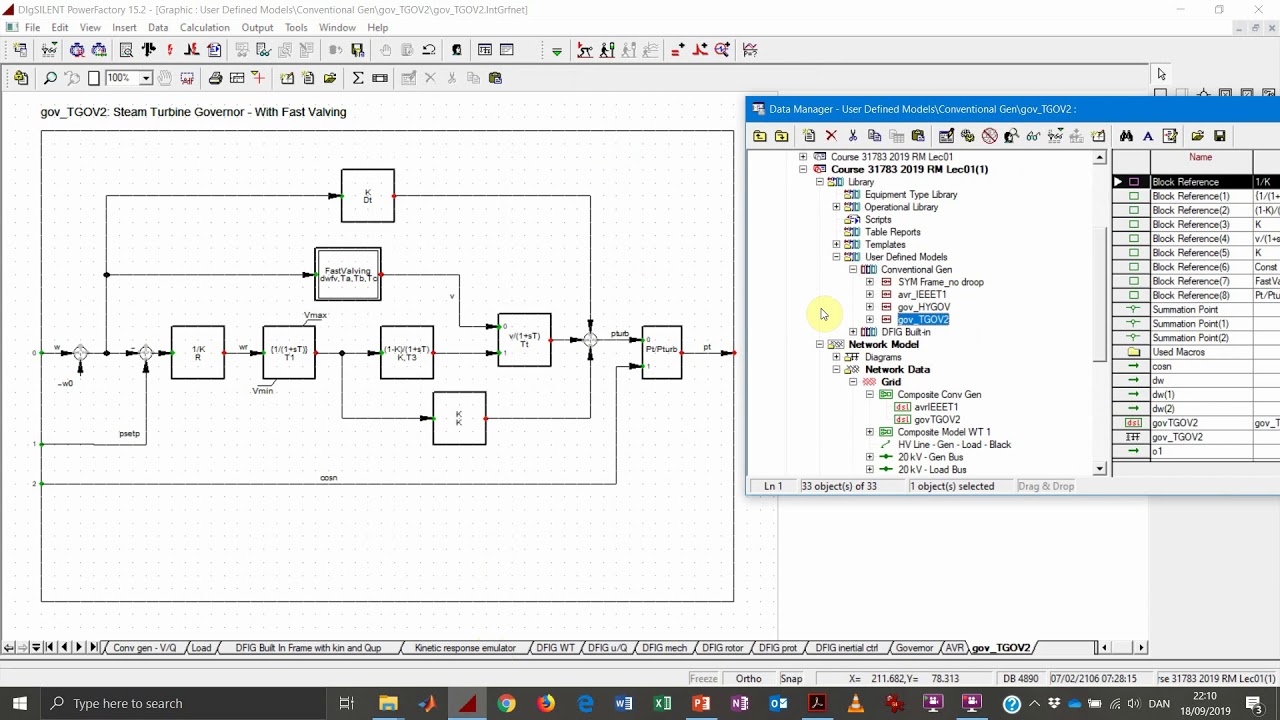Click the New Object icon in Data Manager
The image size is (1280, 720).
(x=809, y=136)
